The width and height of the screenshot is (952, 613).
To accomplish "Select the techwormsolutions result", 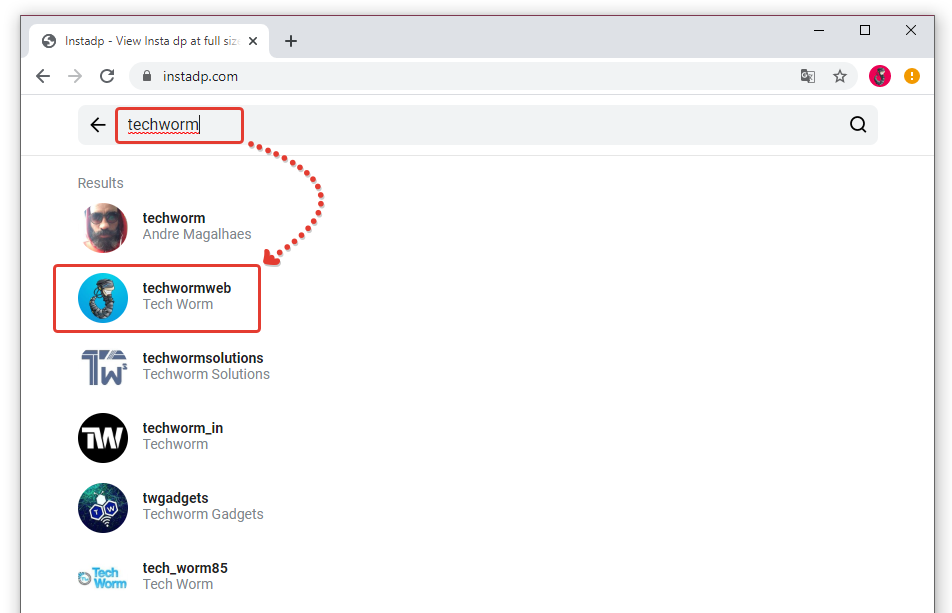I will click(203, 366).
